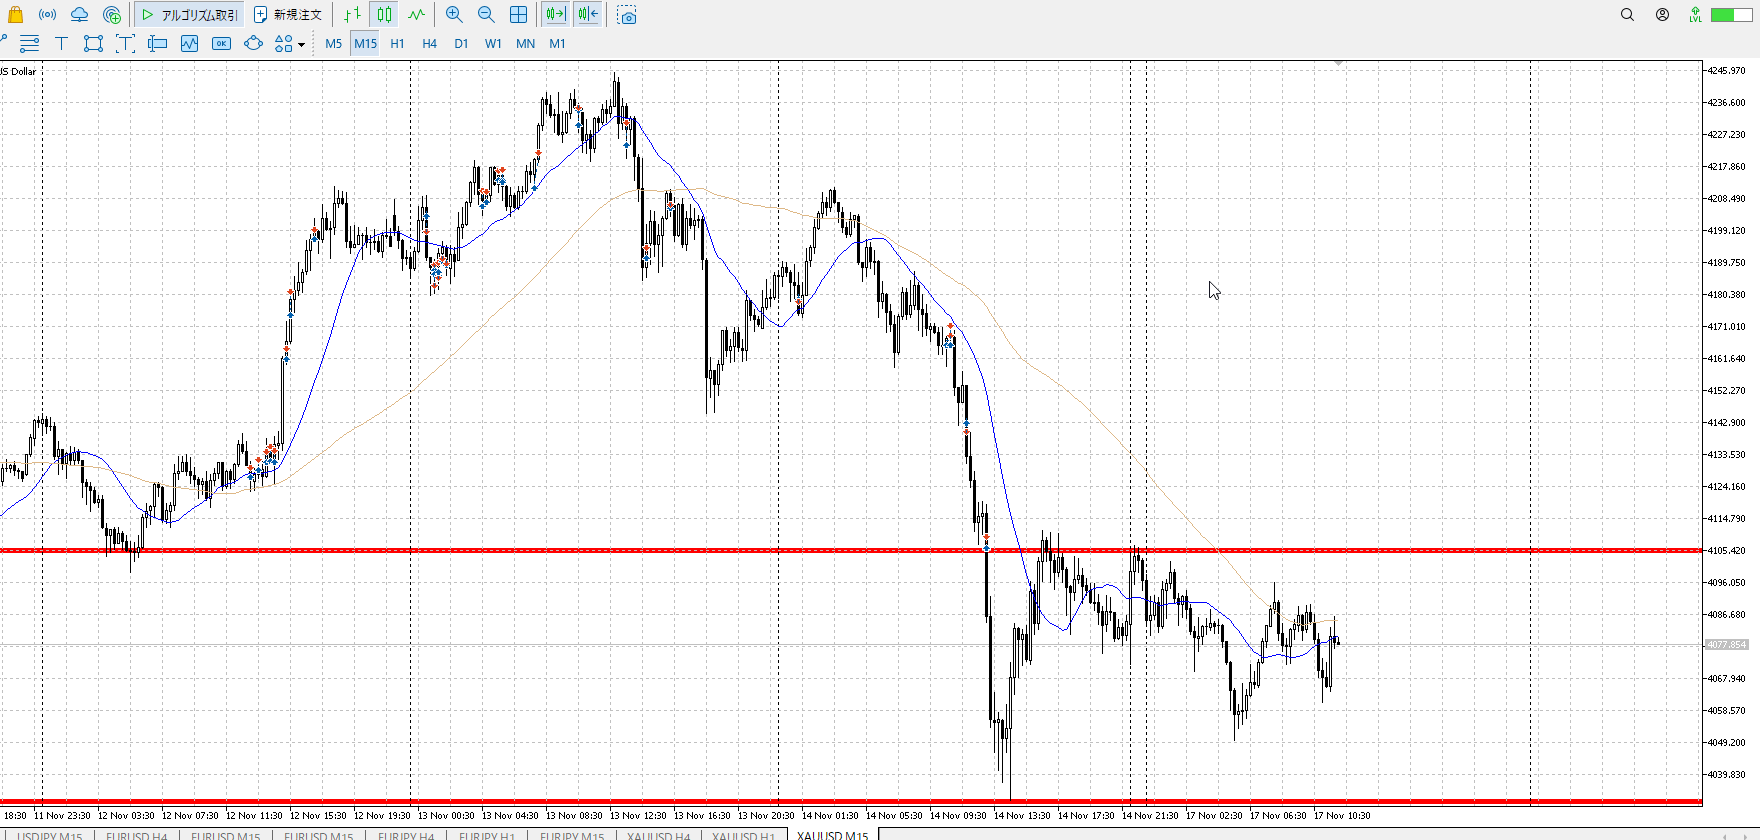Image resolution: width=1760 pixels, height=840 pixels.
Task: Switch the chart to D1 timeframe
Action: coord(461,43)
